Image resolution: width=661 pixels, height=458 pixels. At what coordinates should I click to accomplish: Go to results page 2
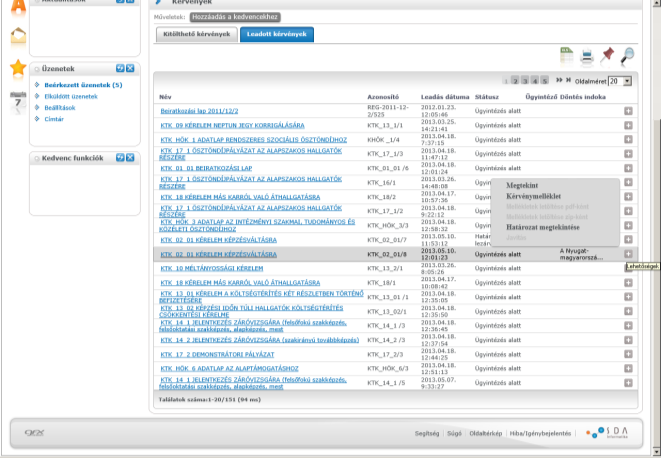click(x=515, y=81)
